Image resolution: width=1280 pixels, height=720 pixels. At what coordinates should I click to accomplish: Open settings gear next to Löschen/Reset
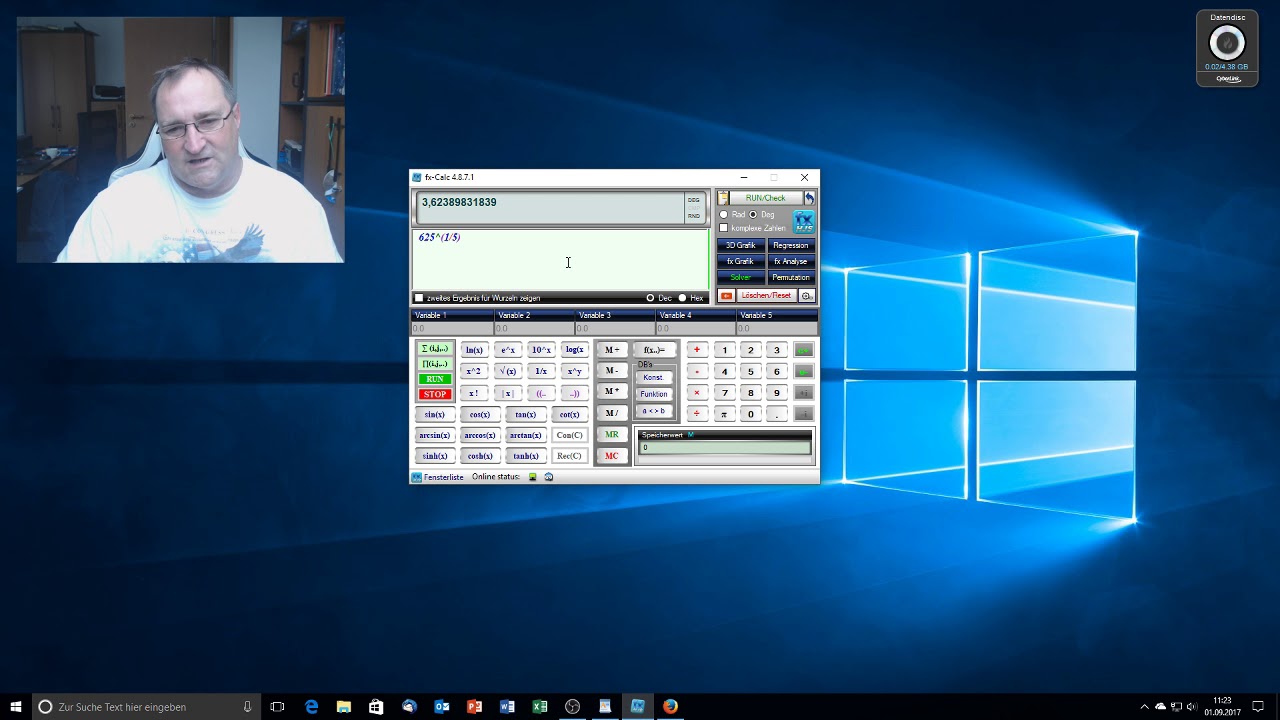pos(807,296)
